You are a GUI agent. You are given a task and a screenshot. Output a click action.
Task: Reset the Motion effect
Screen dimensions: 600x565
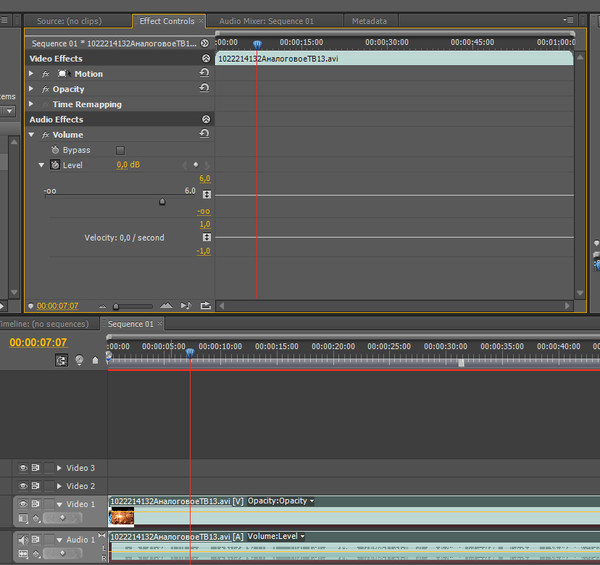pos(204,73)
